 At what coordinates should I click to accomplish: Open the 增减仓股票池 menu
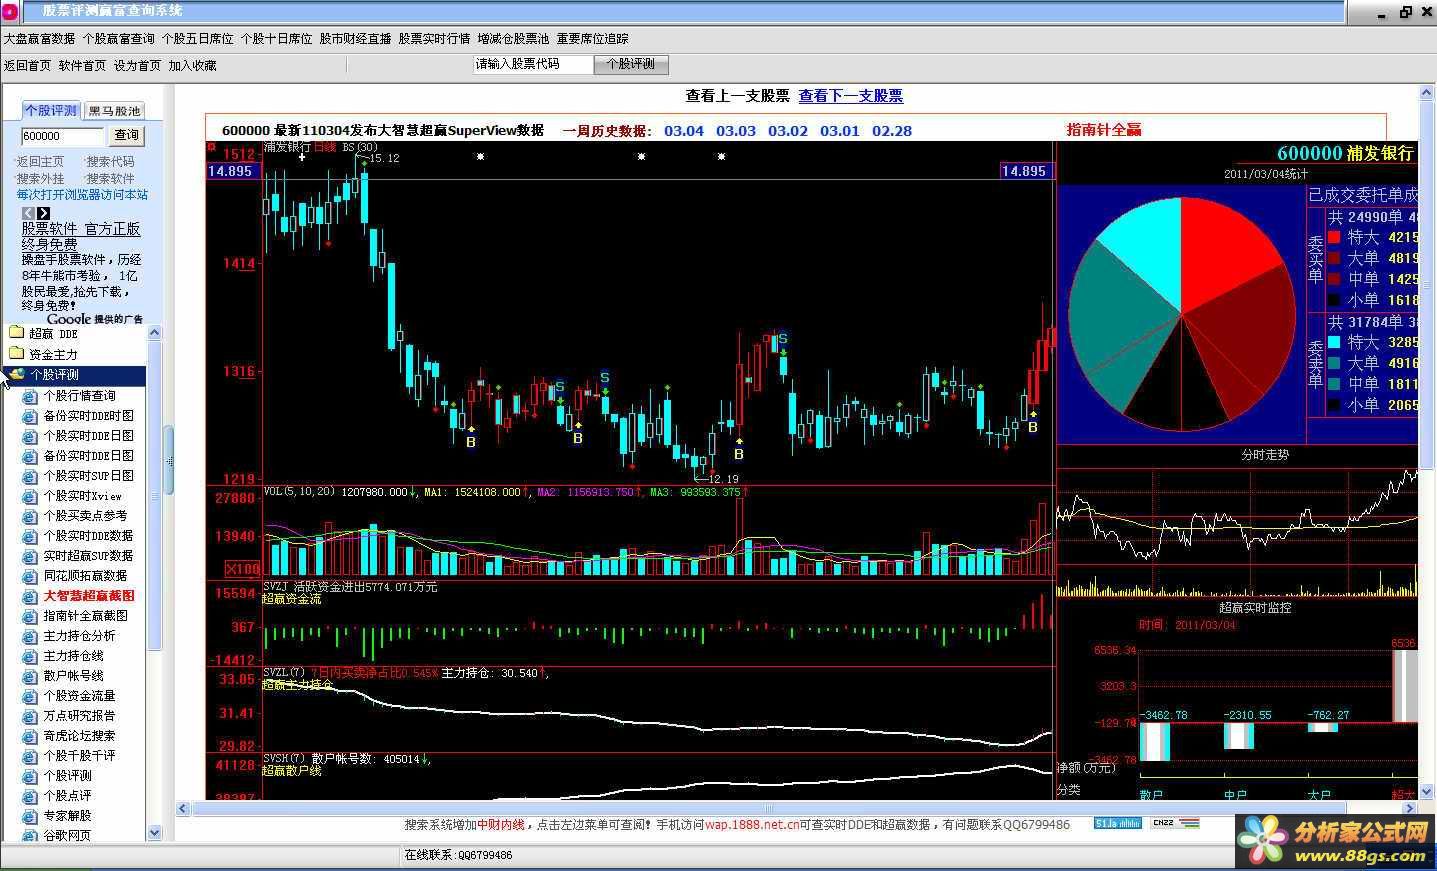pos(513,39)
